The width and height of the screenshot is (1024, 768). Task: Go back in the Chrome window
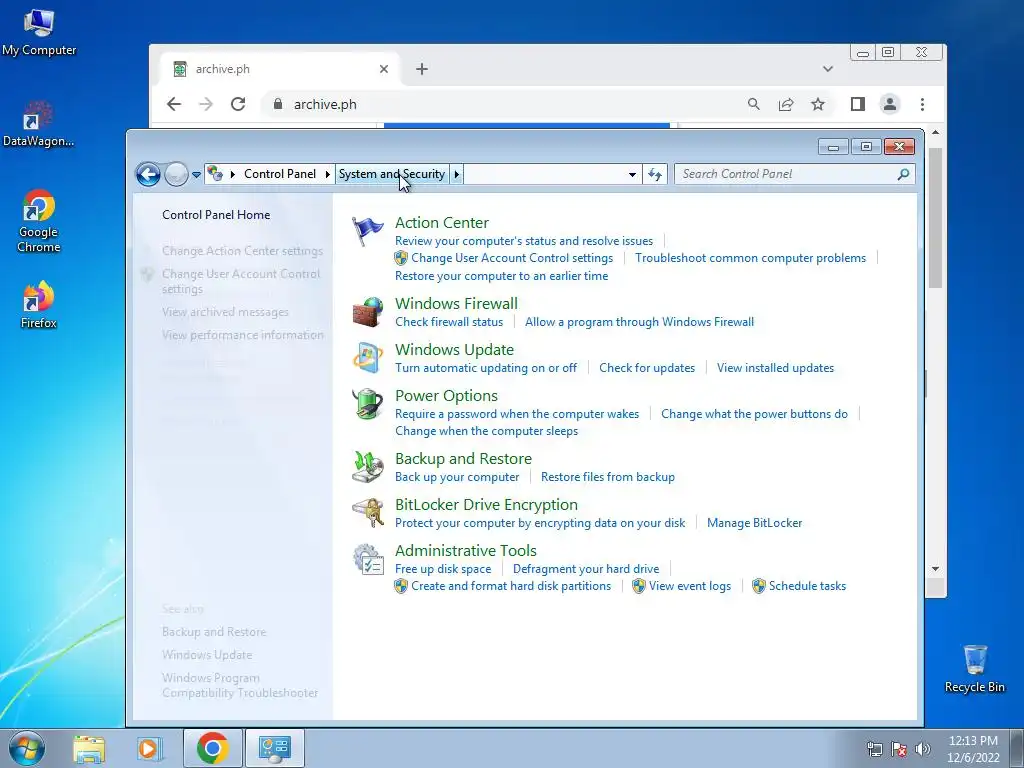(x=174, y=104)
